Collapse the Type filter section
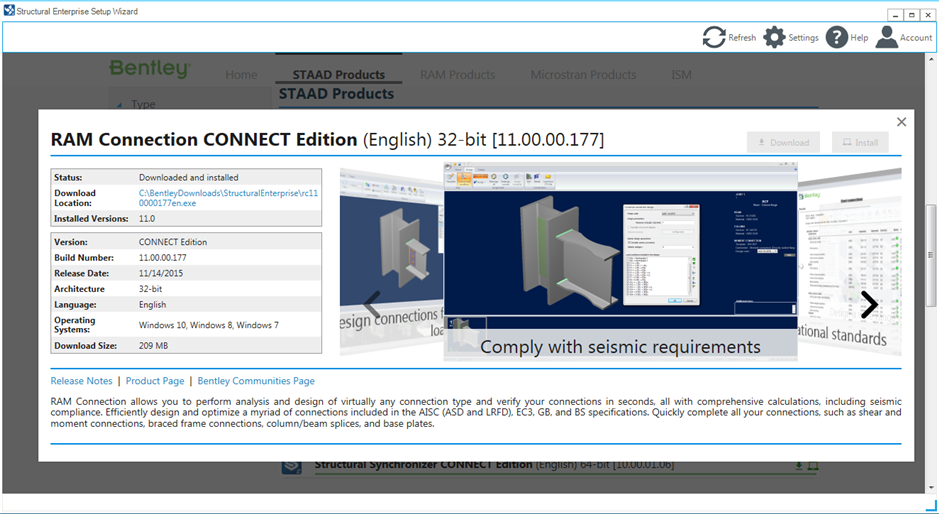This screenshot has height=514, width=939. 119,105
